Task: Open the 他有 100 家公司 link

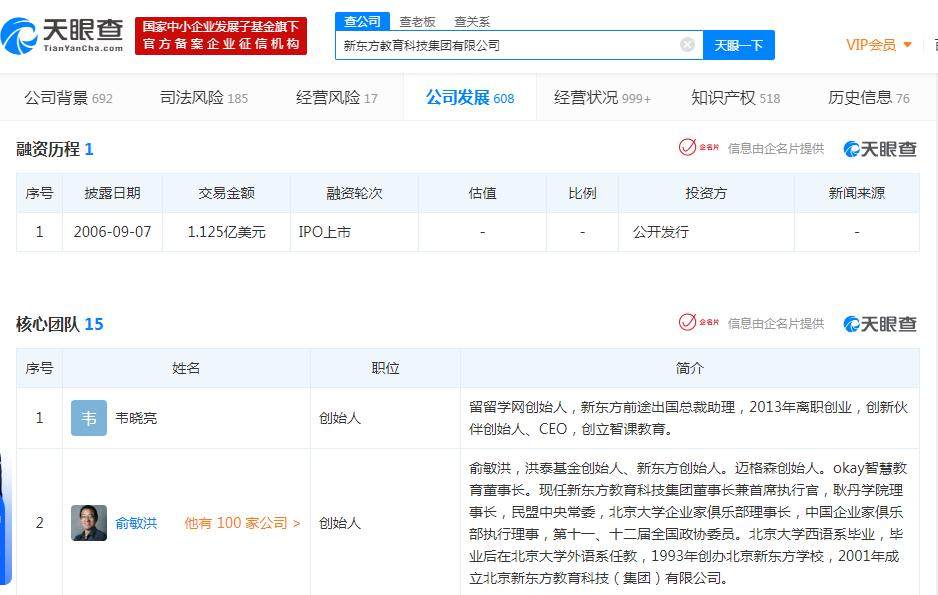Action: tap(242, 523)
